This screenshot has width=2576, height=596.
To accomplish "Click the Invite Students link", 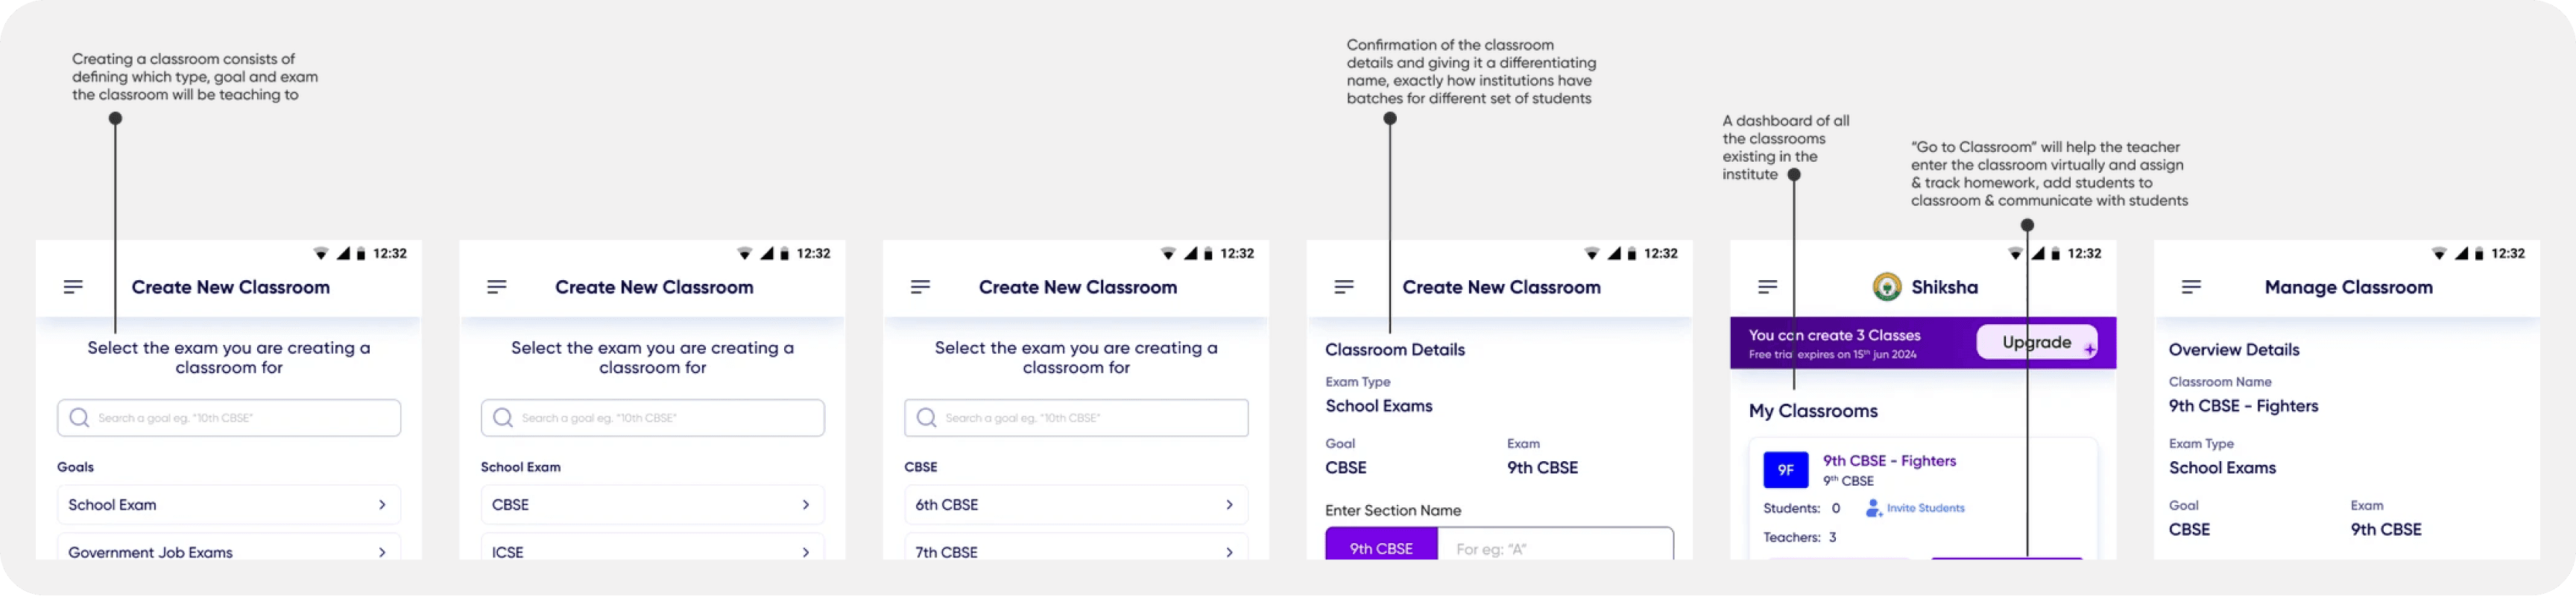I will pyautogui.click(x=1925, y=508).
